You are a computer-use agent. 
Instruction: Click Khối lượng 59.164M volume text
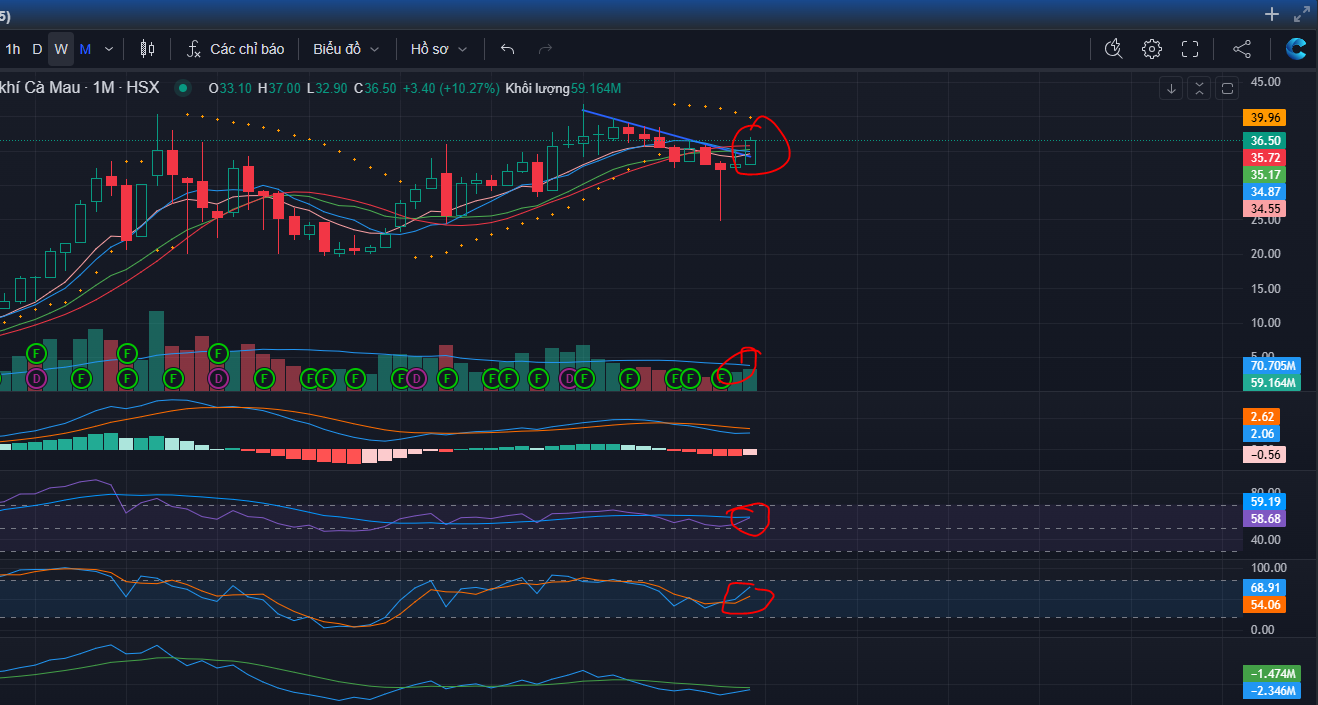point(564,88)
